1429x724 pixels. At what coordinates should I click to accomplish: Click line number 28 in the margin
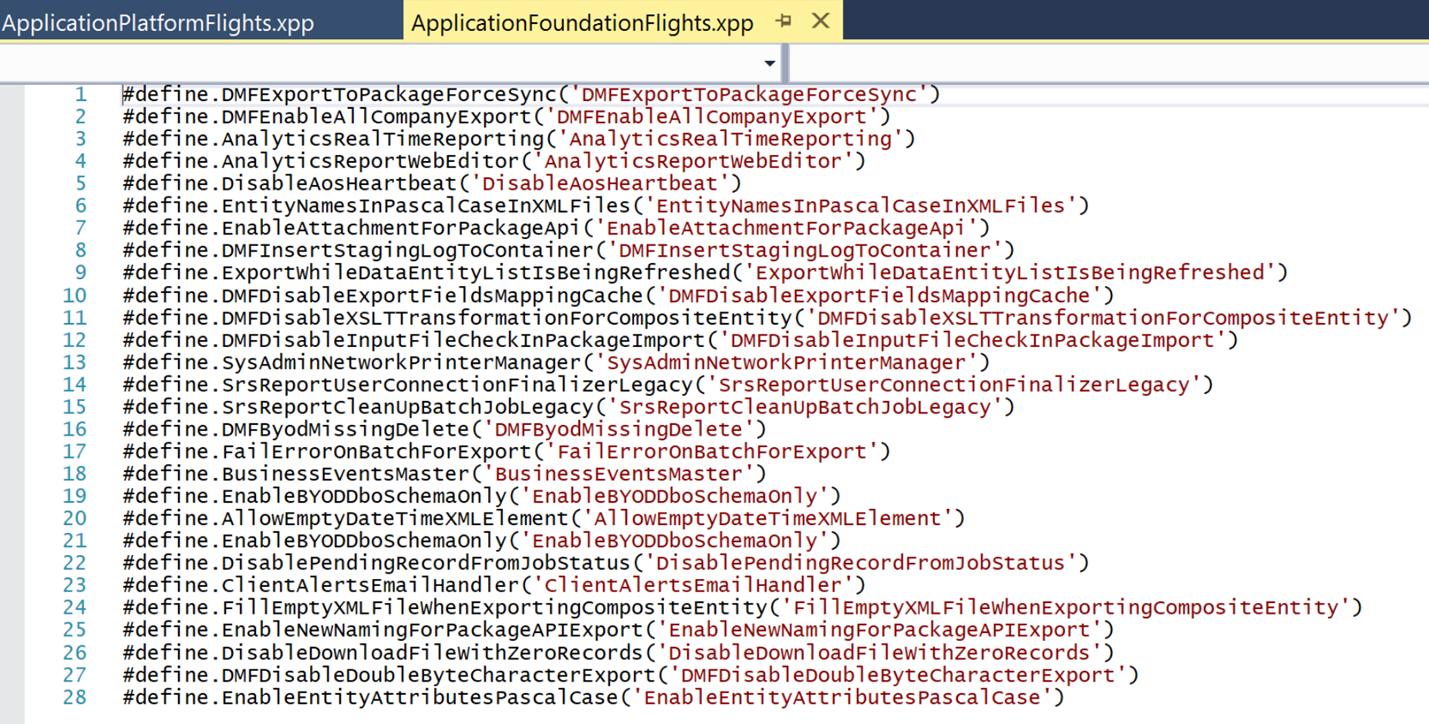[75, 697]
